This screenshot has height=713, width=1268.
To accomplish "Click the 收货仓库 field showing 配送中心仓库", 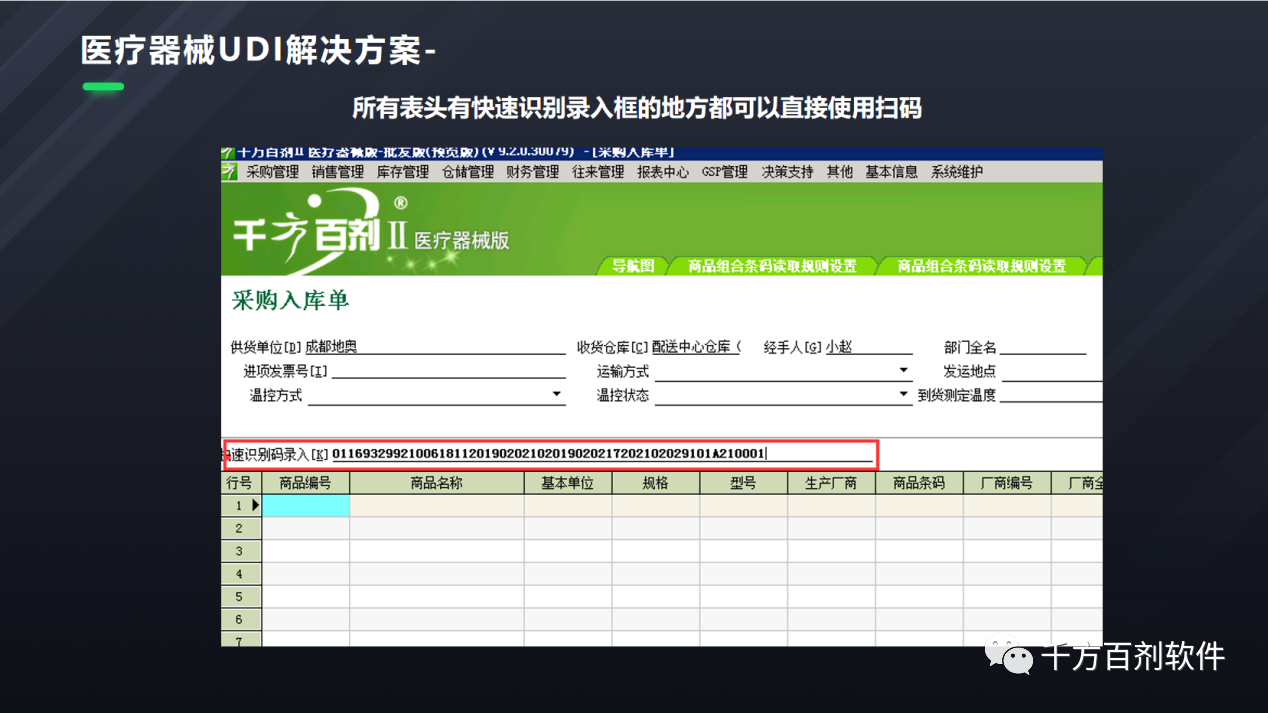I will (x=696, y=347).
